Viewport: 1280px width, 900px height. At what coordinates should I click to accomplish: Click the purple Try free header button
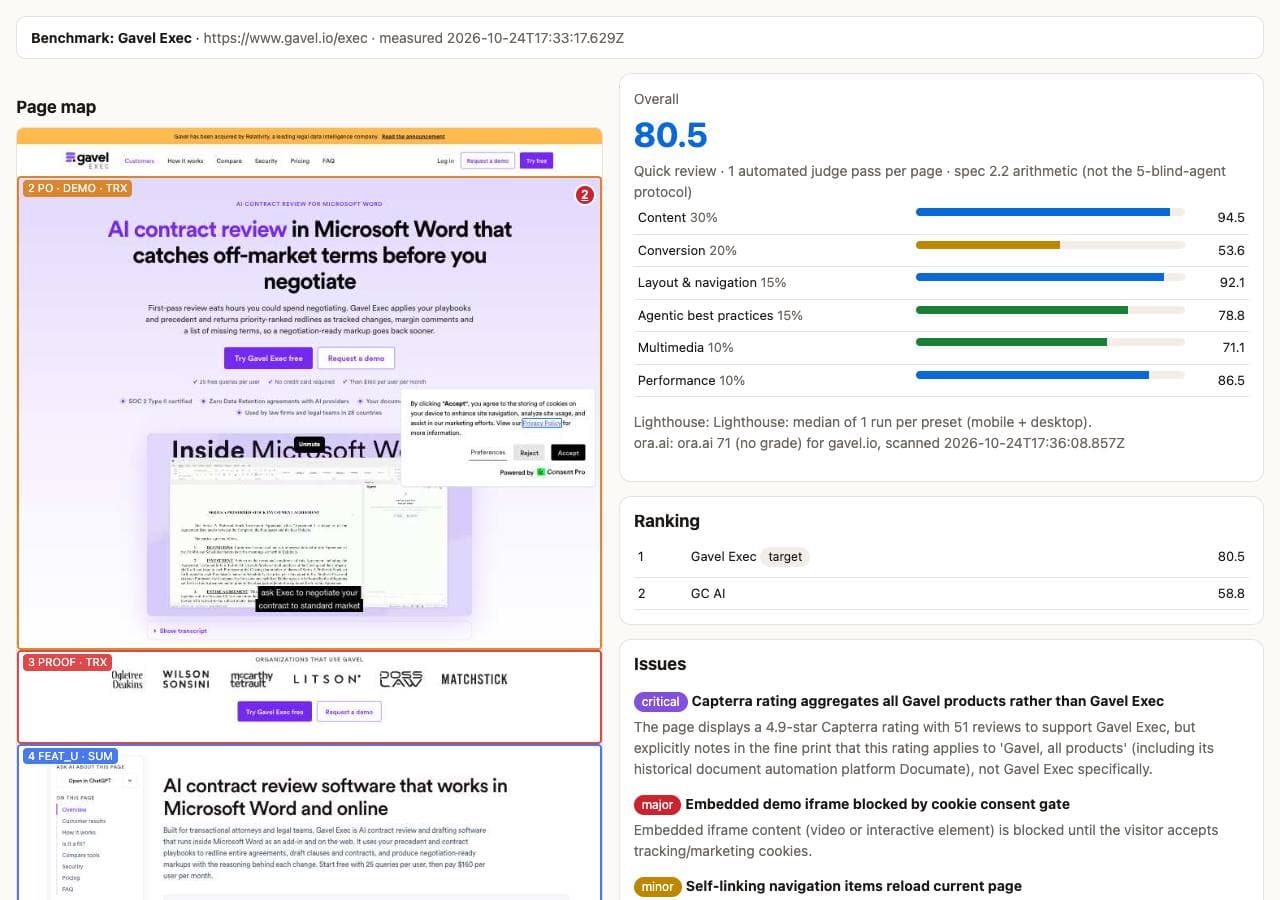click(x=536, y=161)
